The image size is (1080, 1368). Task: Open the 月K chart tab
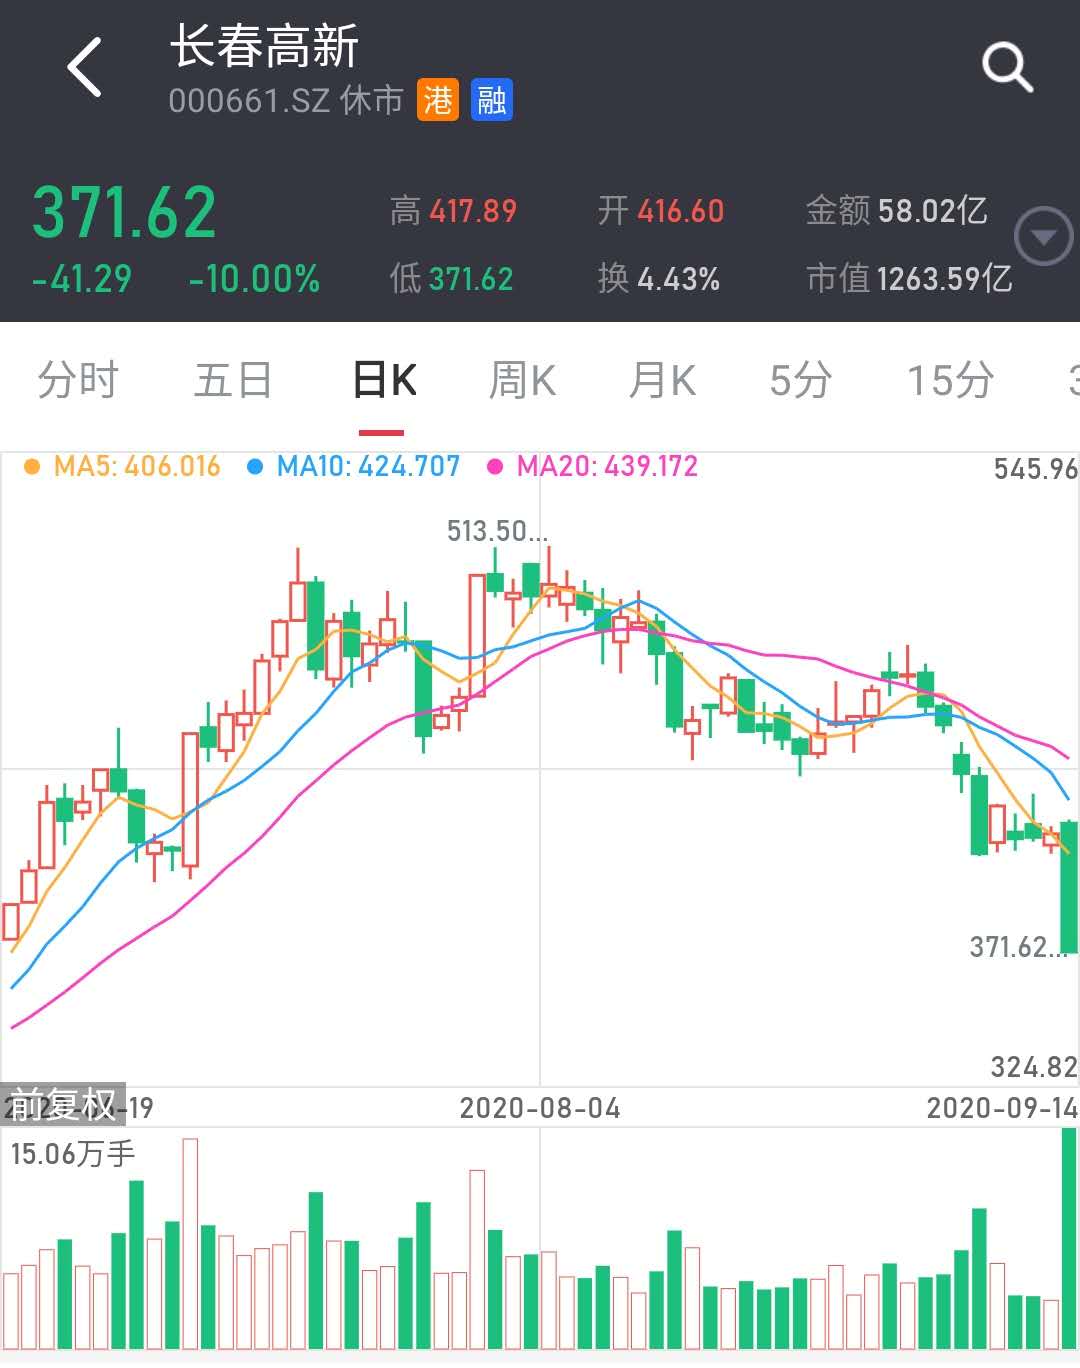(662, 381)
